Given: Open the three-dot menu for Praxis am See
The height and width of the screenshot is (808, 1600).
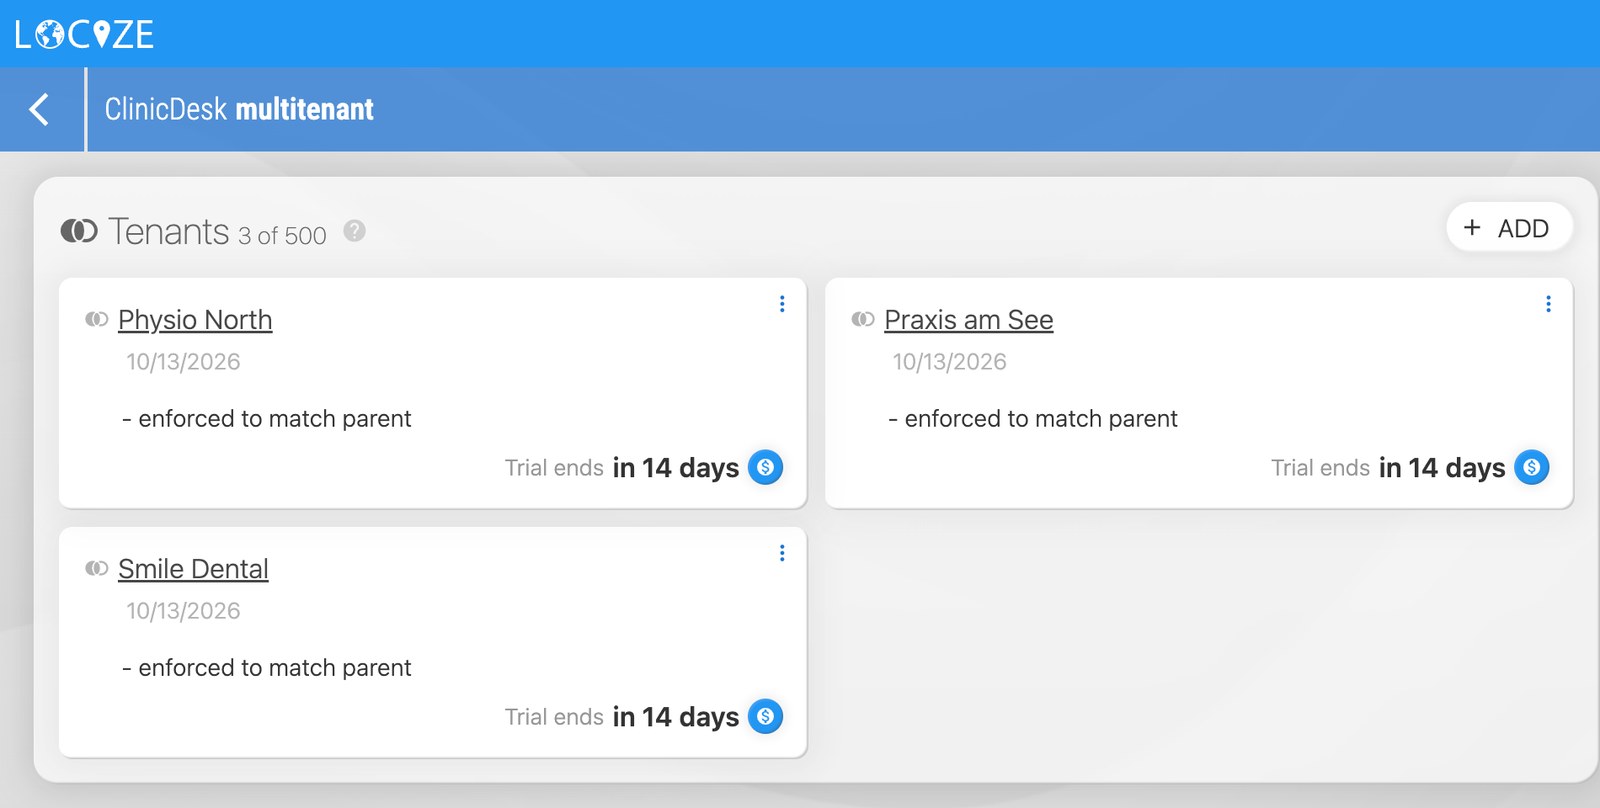Looking at the screenshot, I should [1548, 304].
